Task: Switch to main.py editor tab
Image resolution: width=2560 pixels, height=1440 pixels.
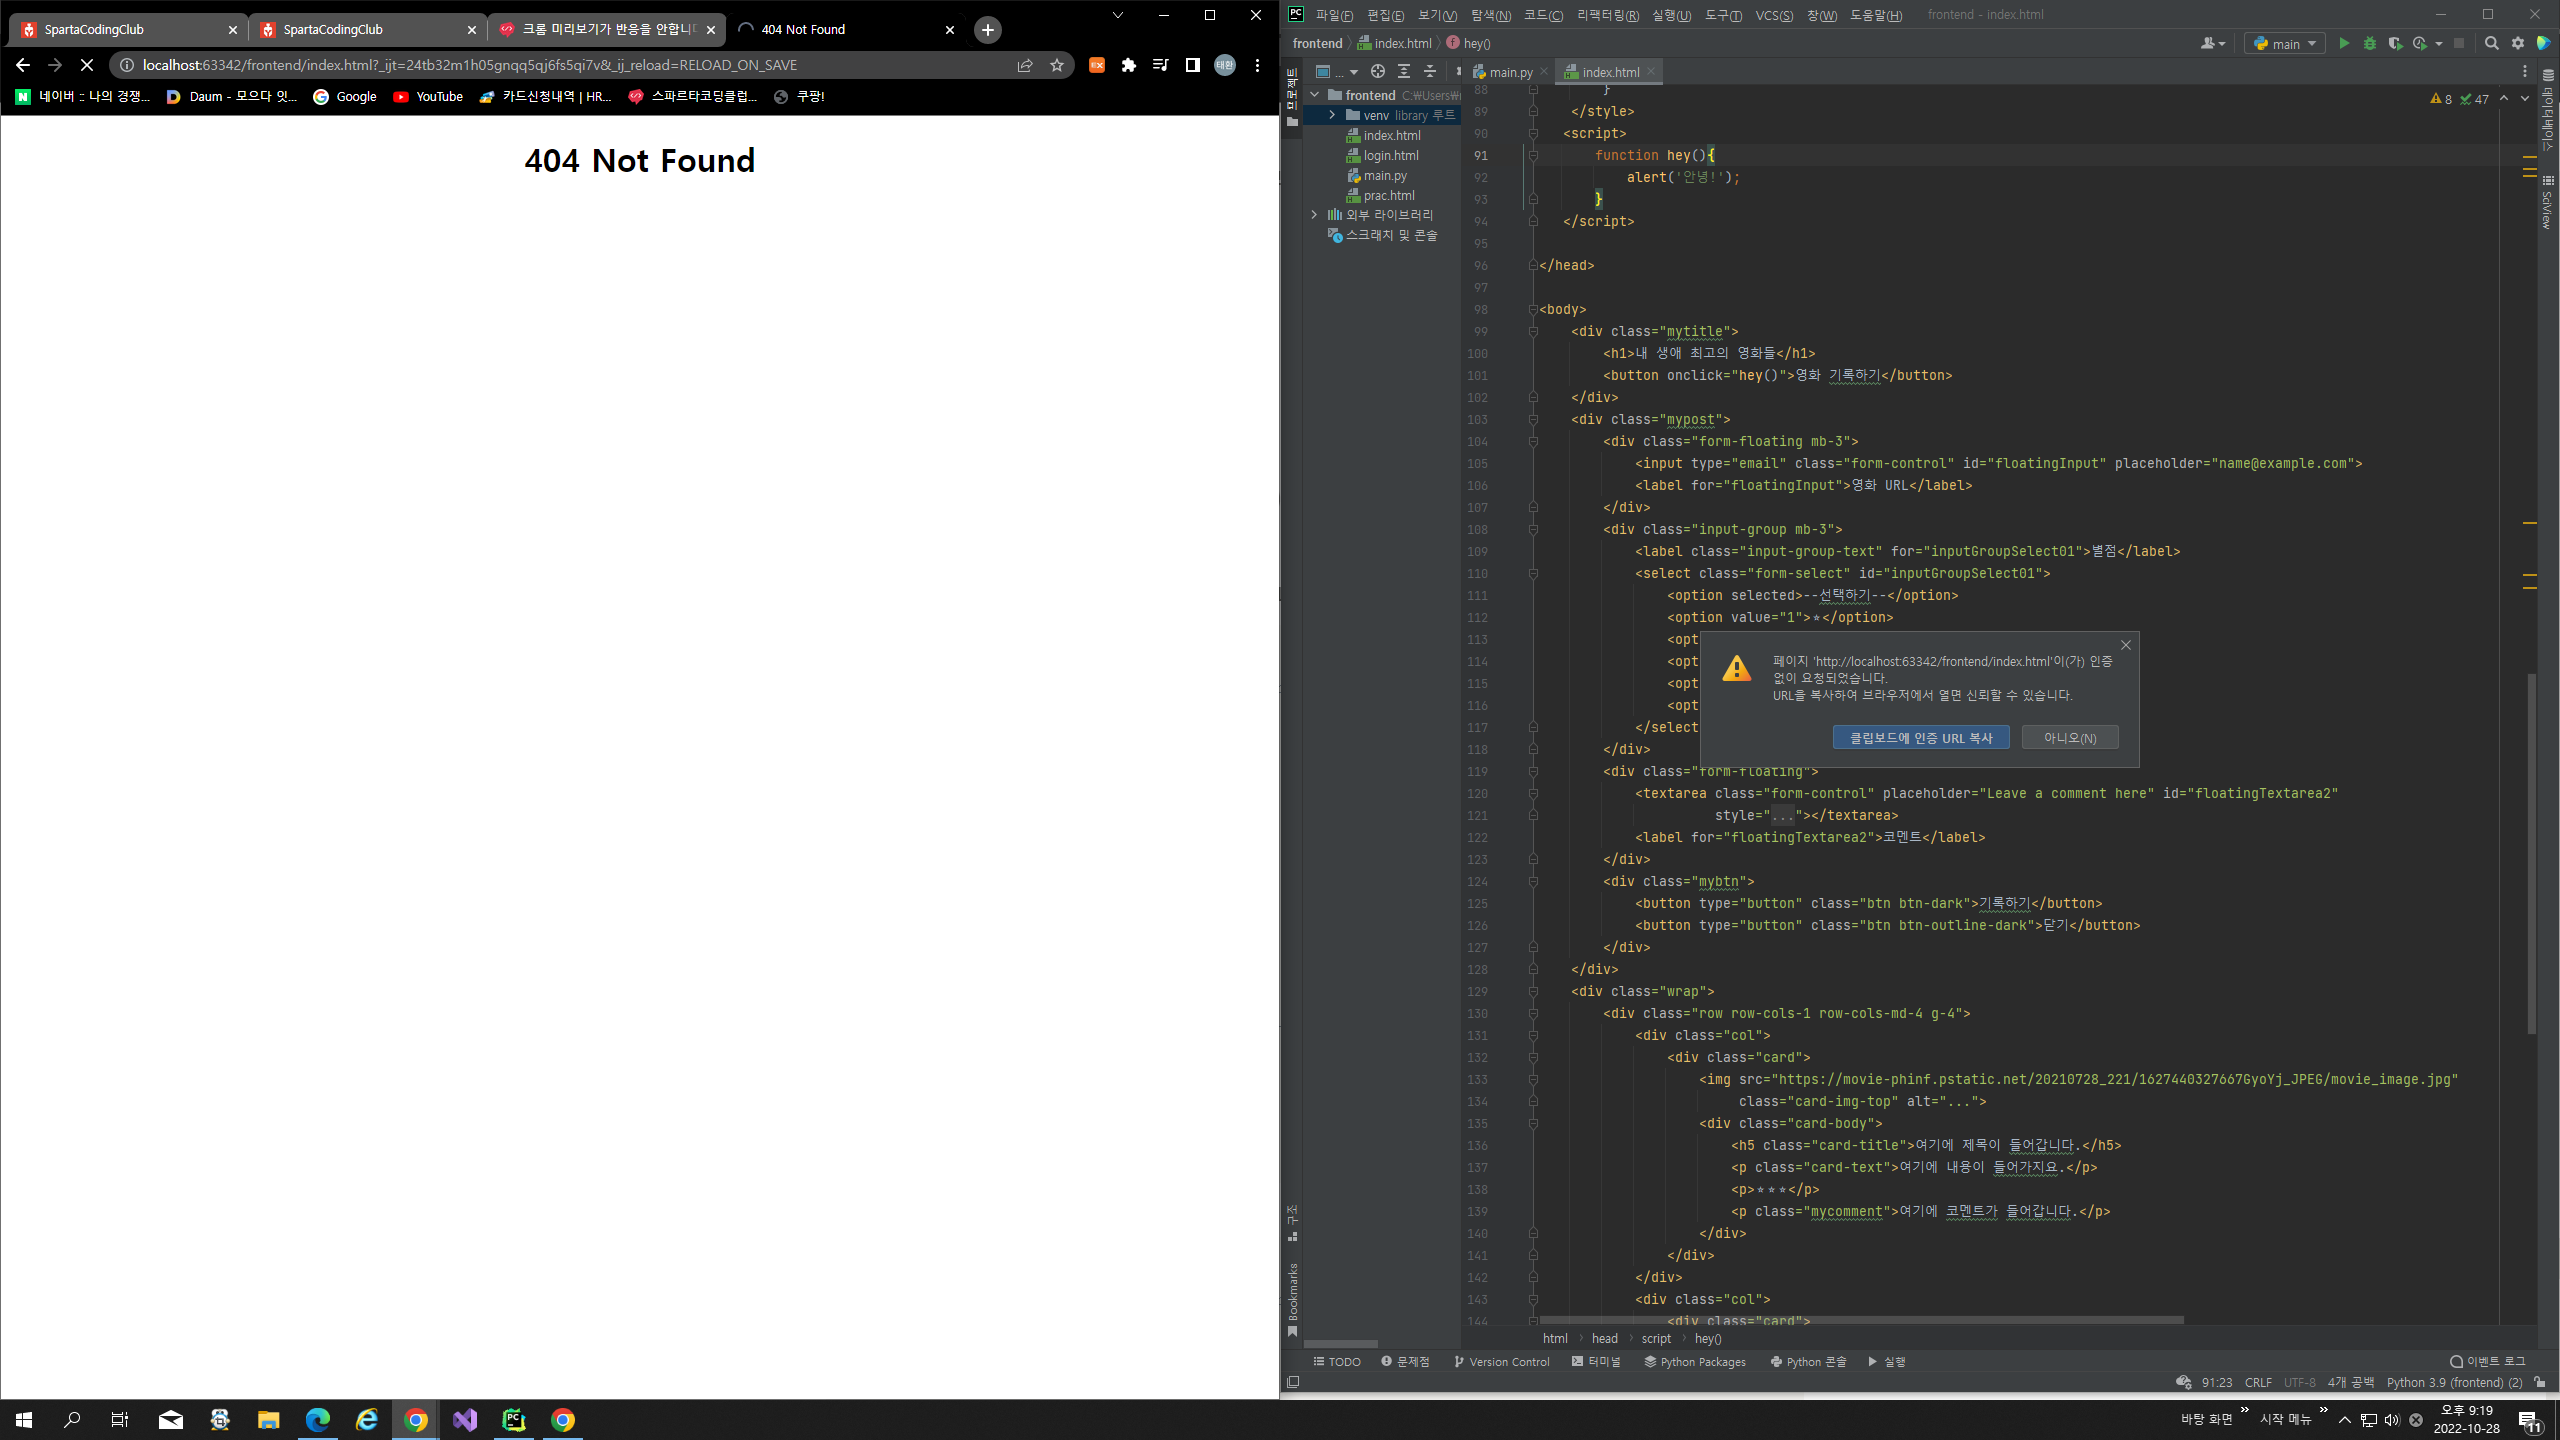Action: point(1510,72)
